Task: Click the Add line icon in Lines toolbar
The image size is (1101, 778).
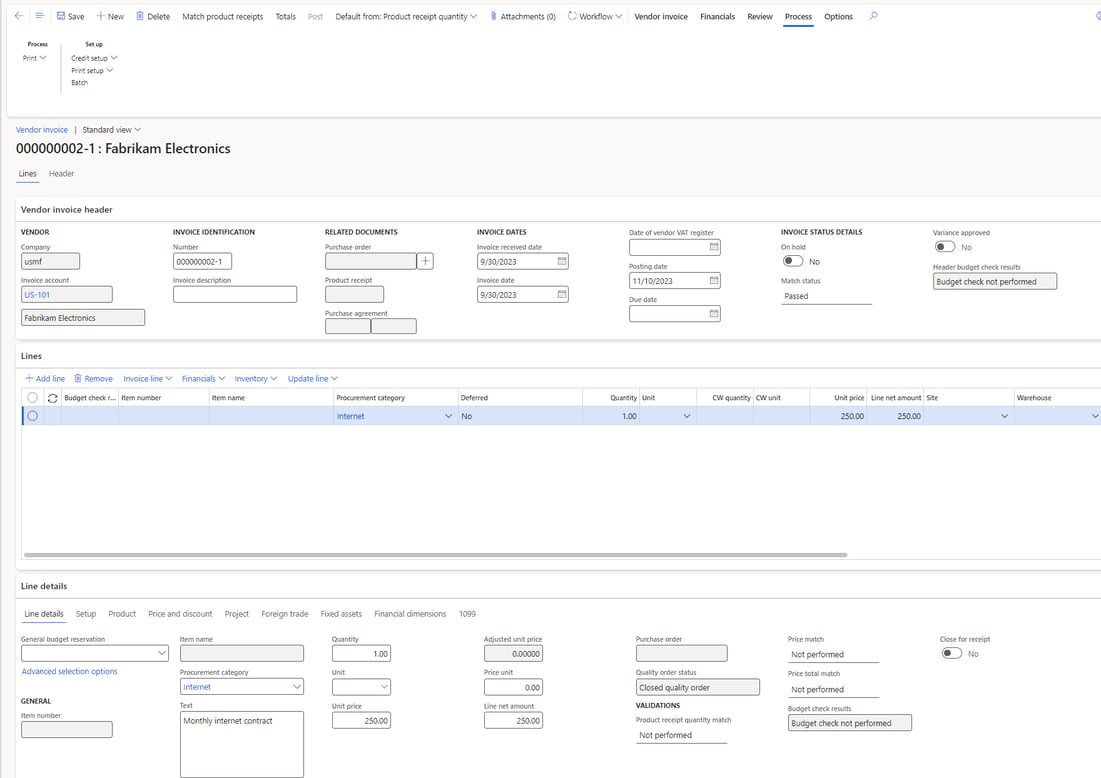Action: coord(30,378)
